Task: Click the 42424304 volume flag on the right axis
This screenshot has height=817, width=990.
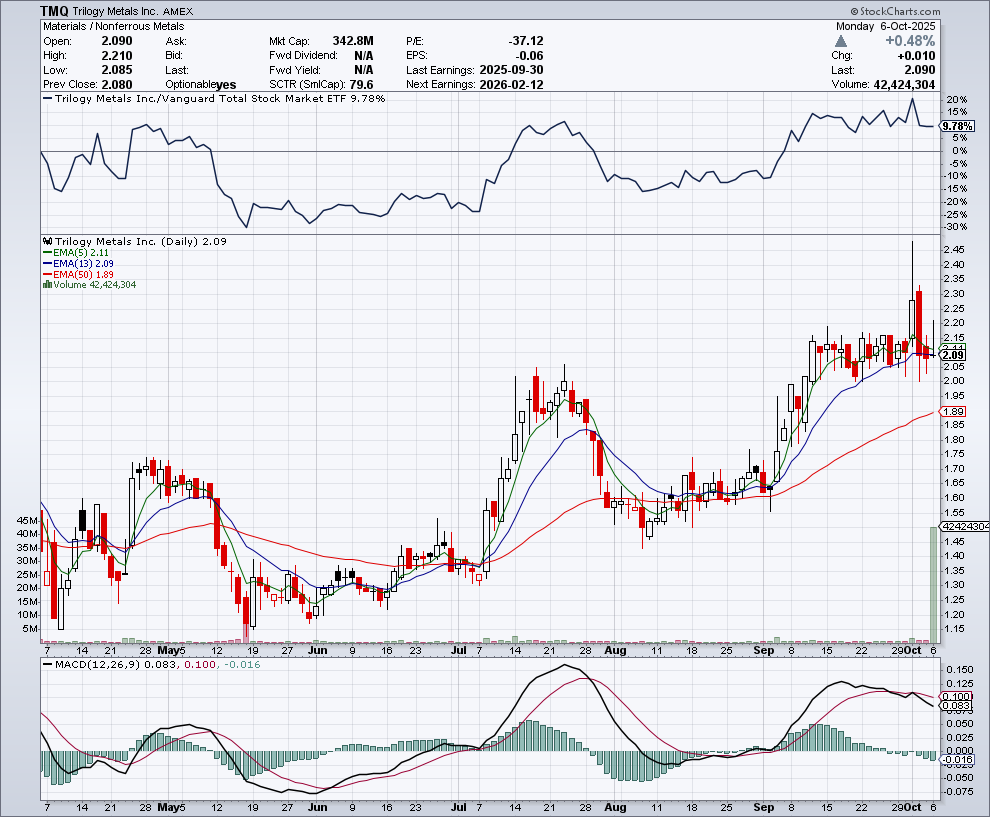Action: (x=965, y=527)
